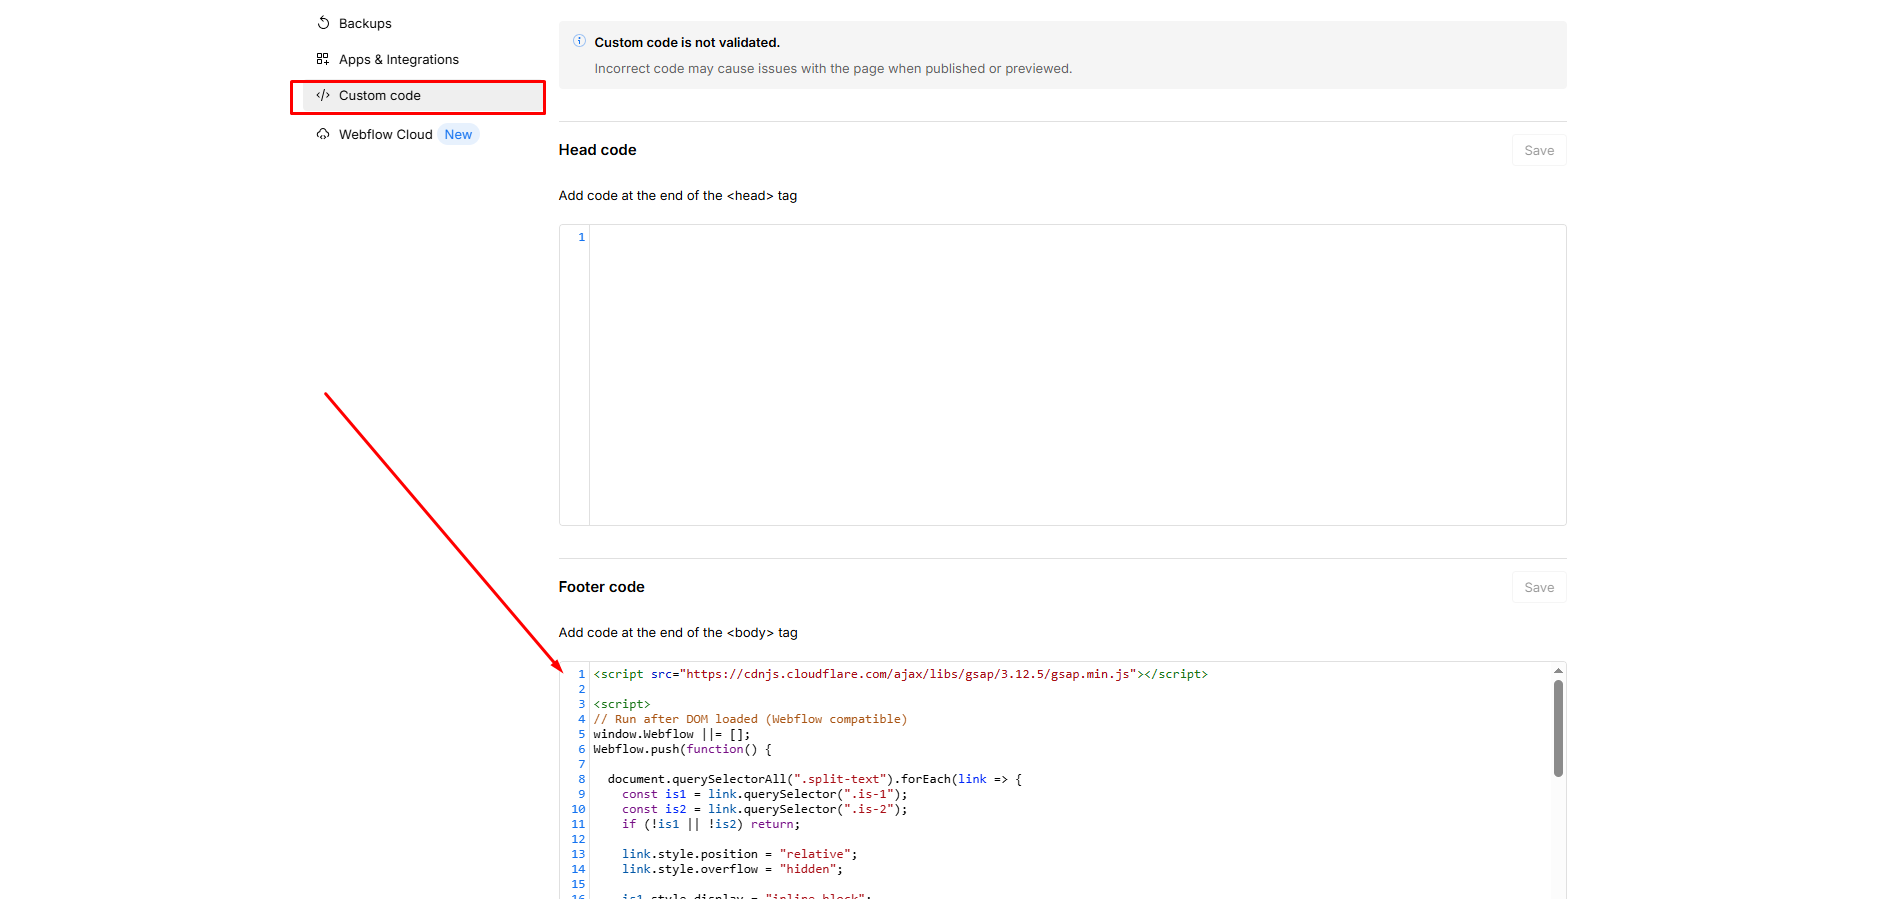Save the Head code section
This screenshot has width=1879, height=899.
click(x=1539, y=150)
